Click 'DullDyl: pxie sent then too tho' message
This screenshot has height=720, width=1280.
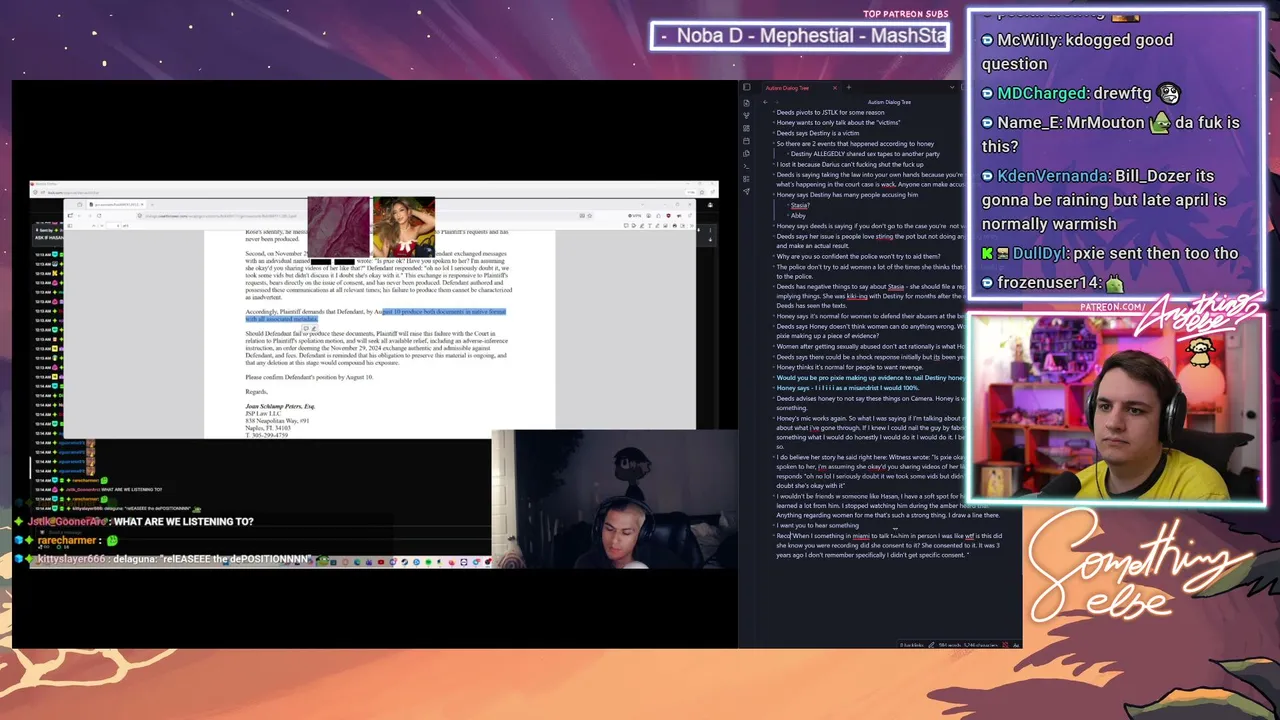point(1110,254)
